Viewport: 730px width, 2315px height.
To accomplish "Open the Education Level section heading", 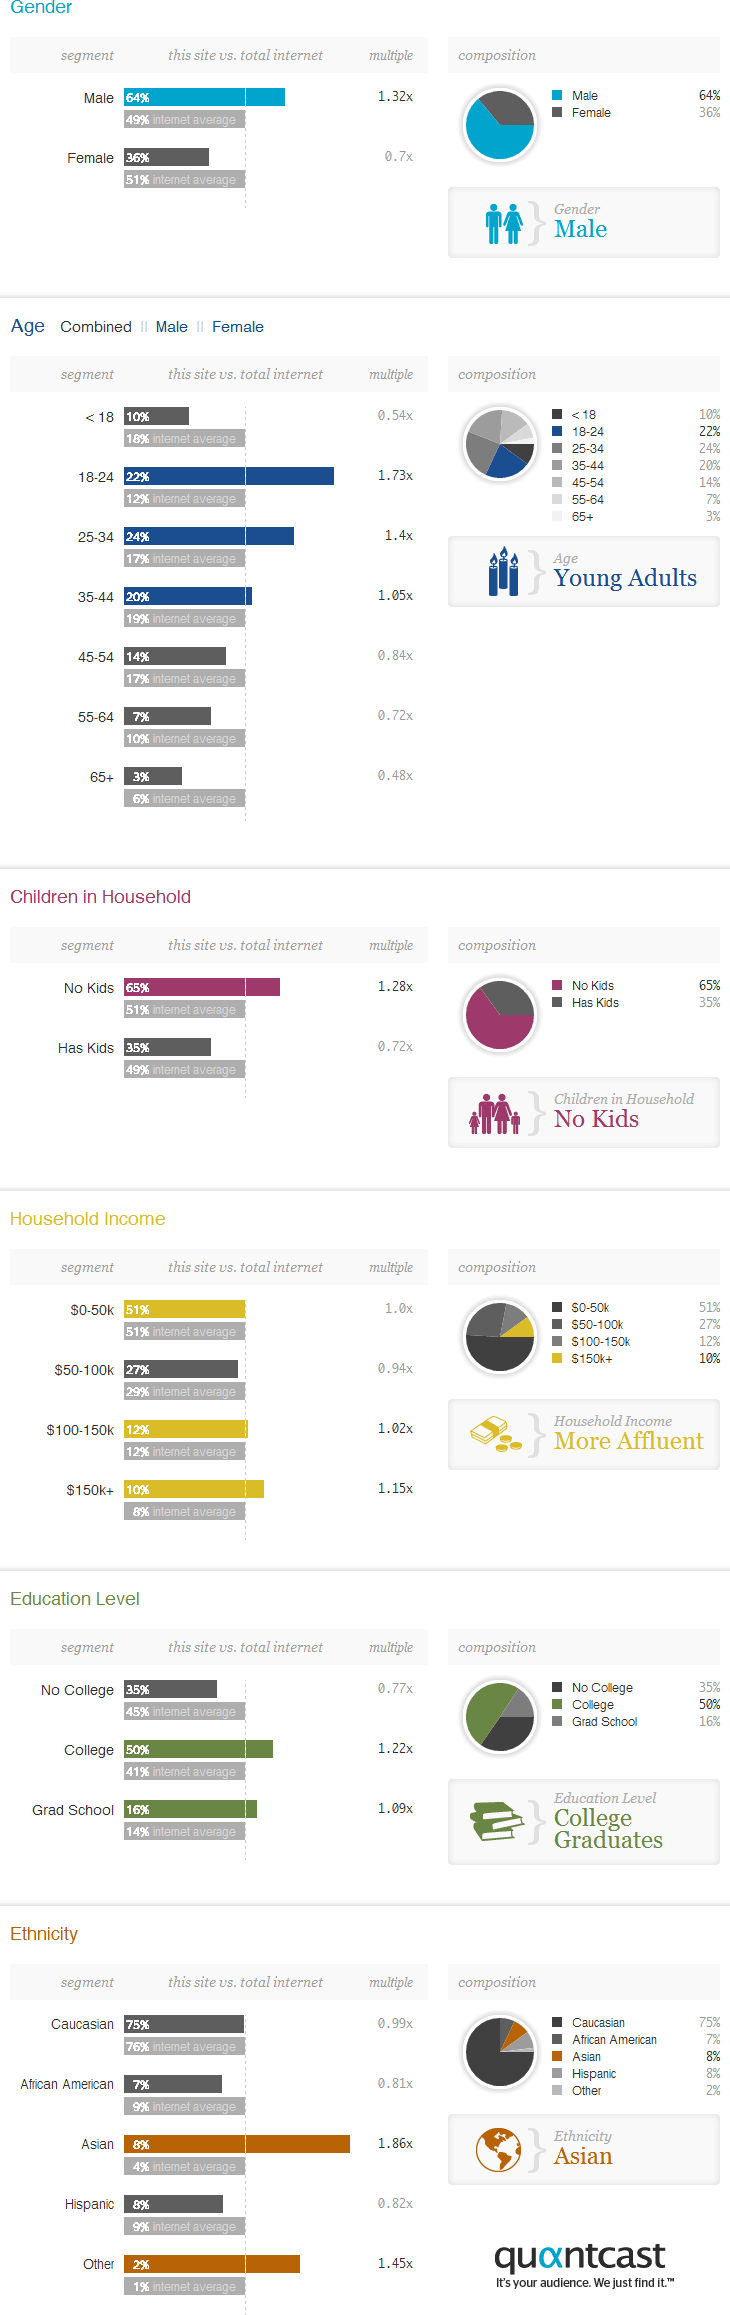I will pos(75,1599).
